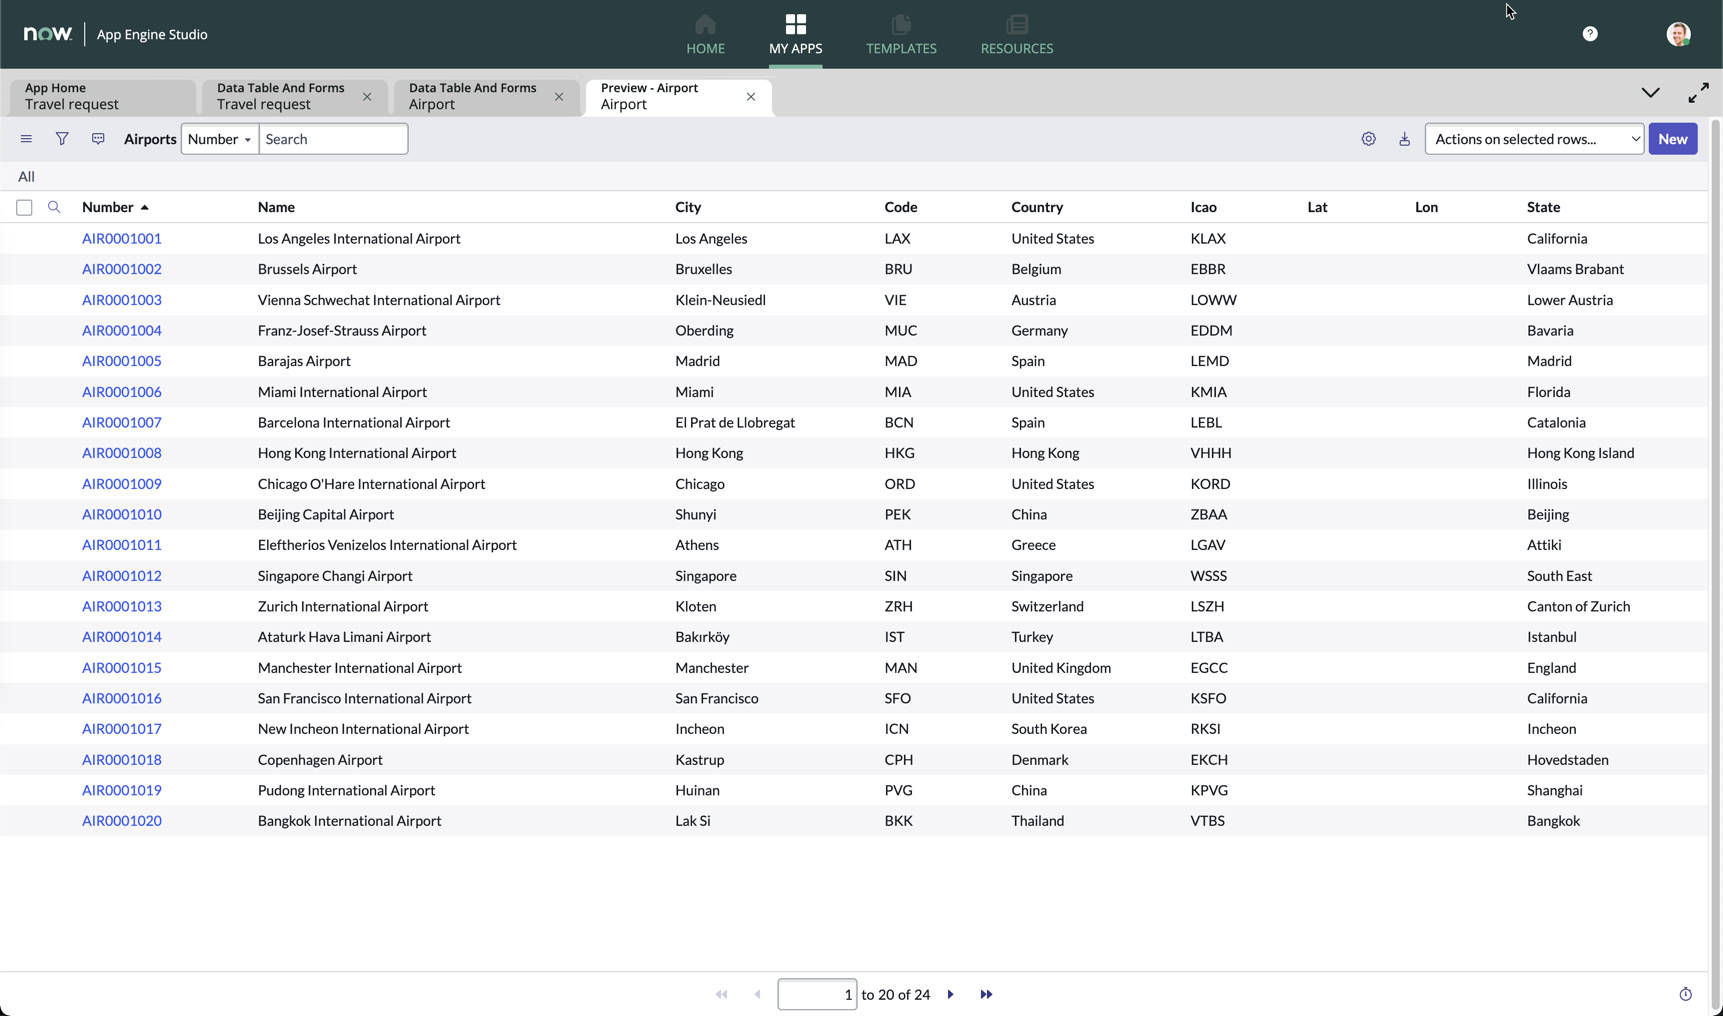Click the filter funnel icon
This screenshot has width=1723, height=1016.
coord(62,139)
